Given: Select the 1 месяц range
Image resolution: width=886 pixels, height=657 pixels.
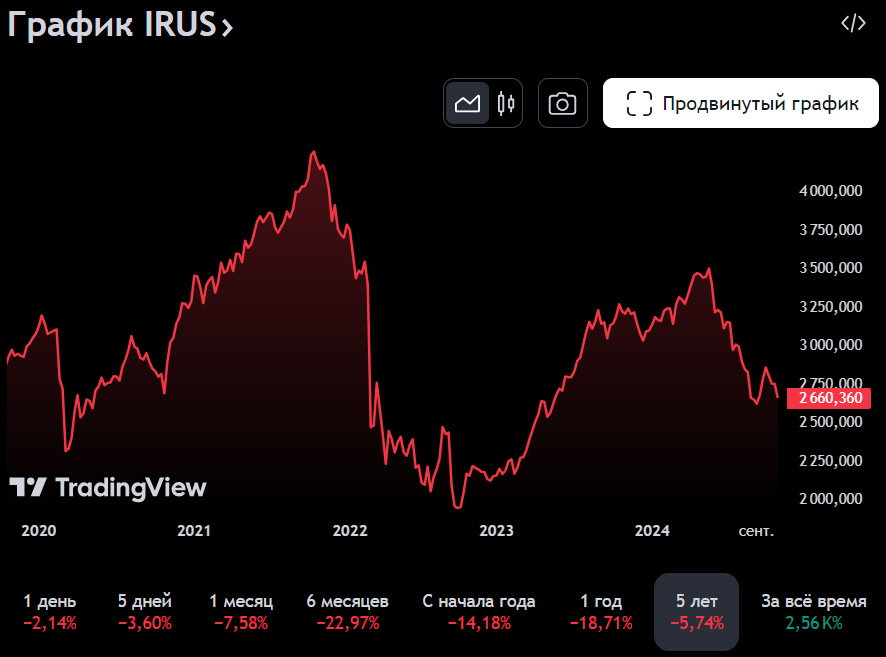Looking at the screenshot, I should point(241,612).
